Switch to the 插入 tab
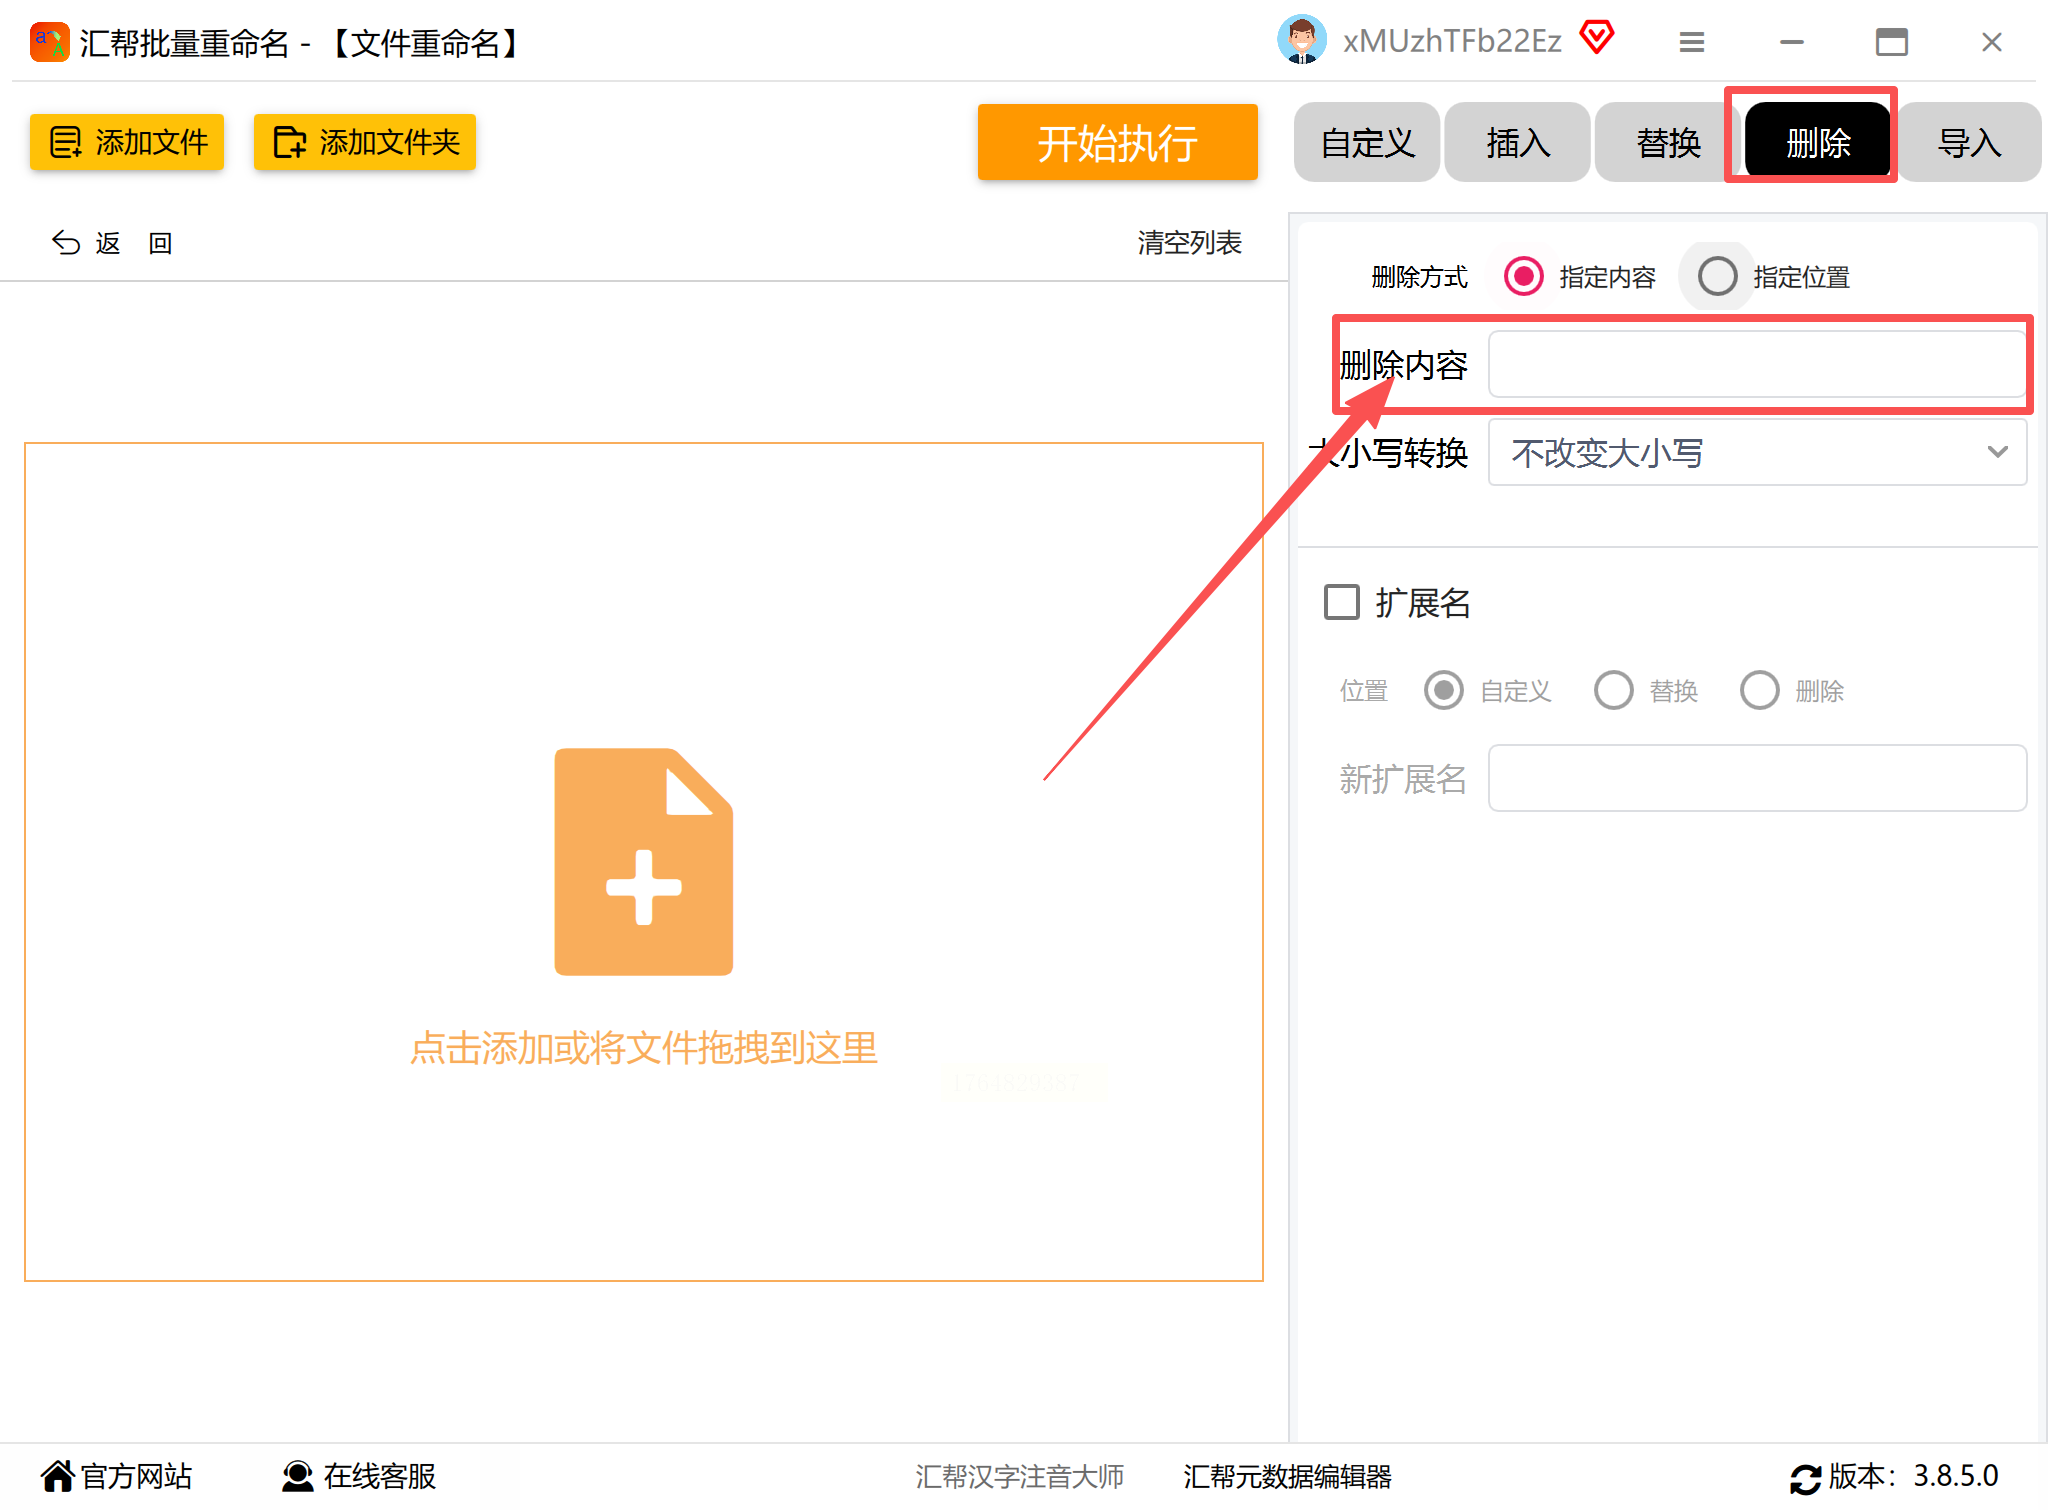Viewport: 2048px width, 1510px height. click(x=1517, y=143)
